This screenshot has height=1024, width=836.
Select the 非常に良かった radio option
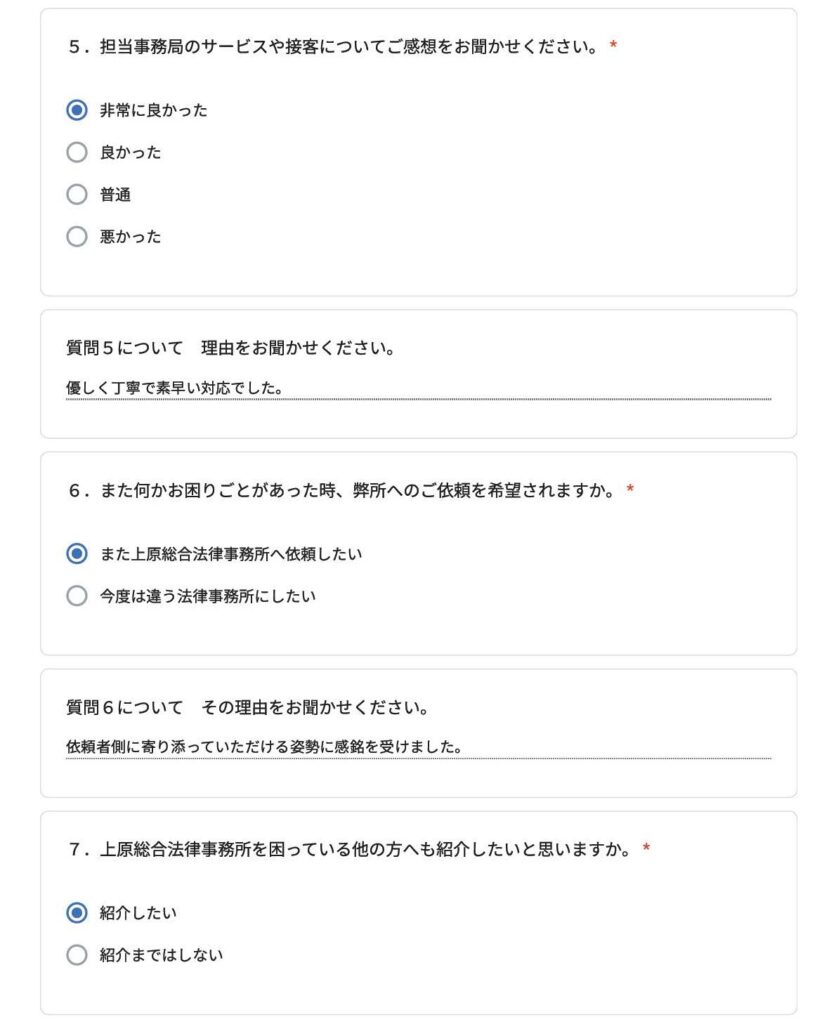(x=76, y=110)
